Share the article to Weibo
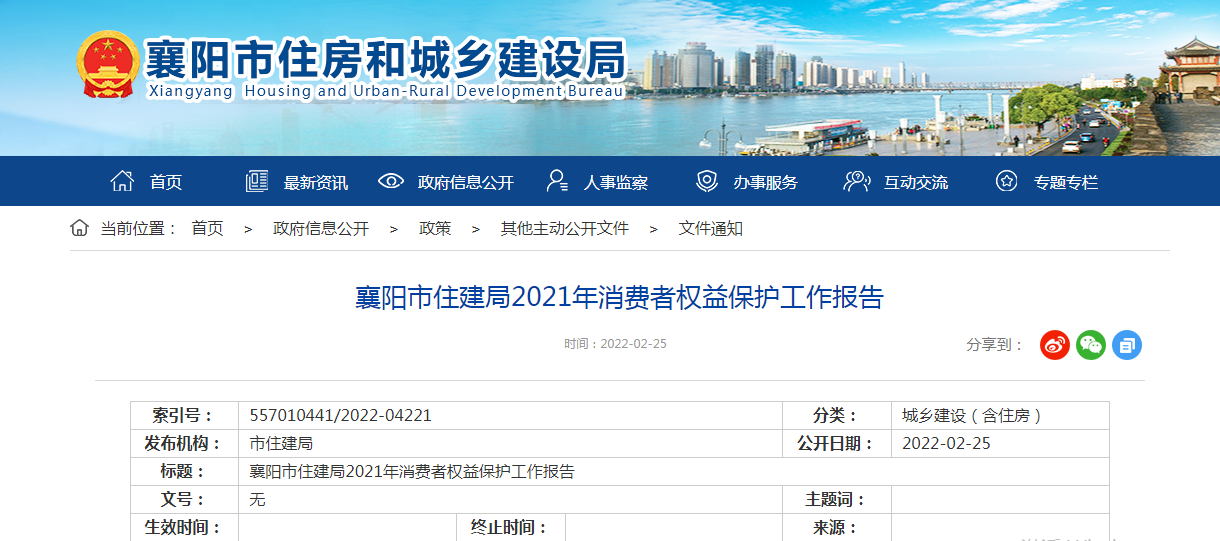The width and height of the screenshot is (1220, 541). (1055, 345)
